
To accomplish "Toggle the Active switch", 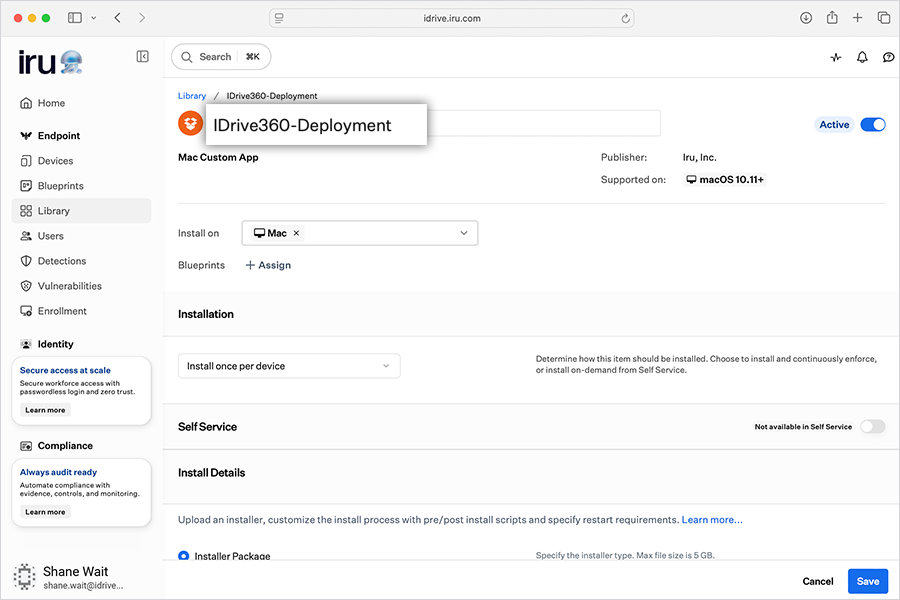I will pyautogui.click(x=873, y=125).
